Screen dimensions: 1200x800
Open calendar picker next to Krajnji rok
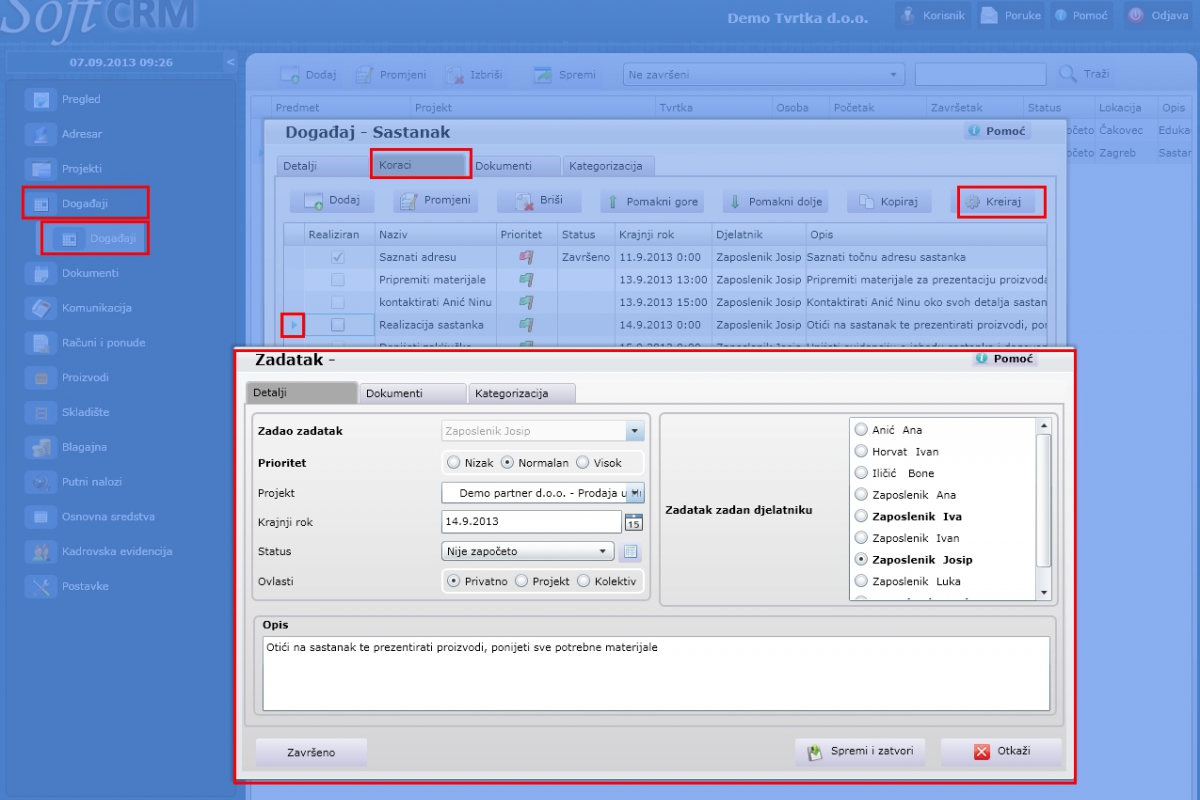click(634, 522)
